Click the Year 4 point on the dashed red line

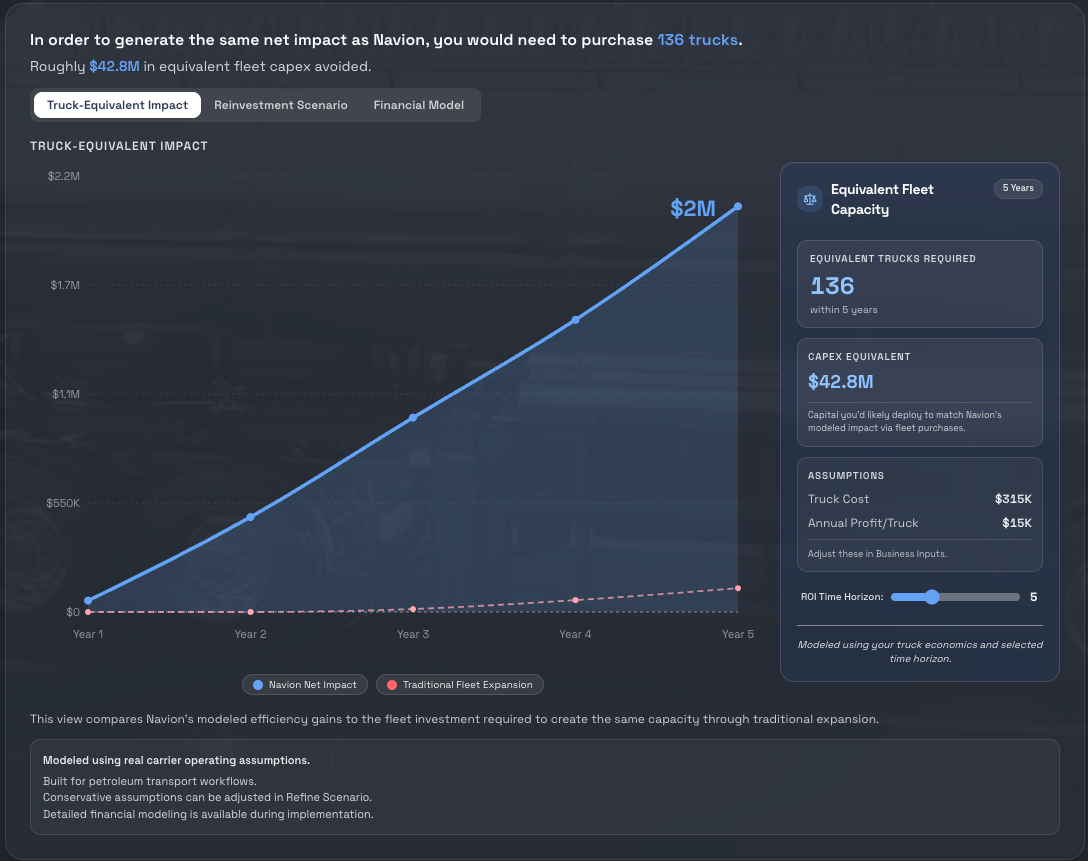(575, 600)
